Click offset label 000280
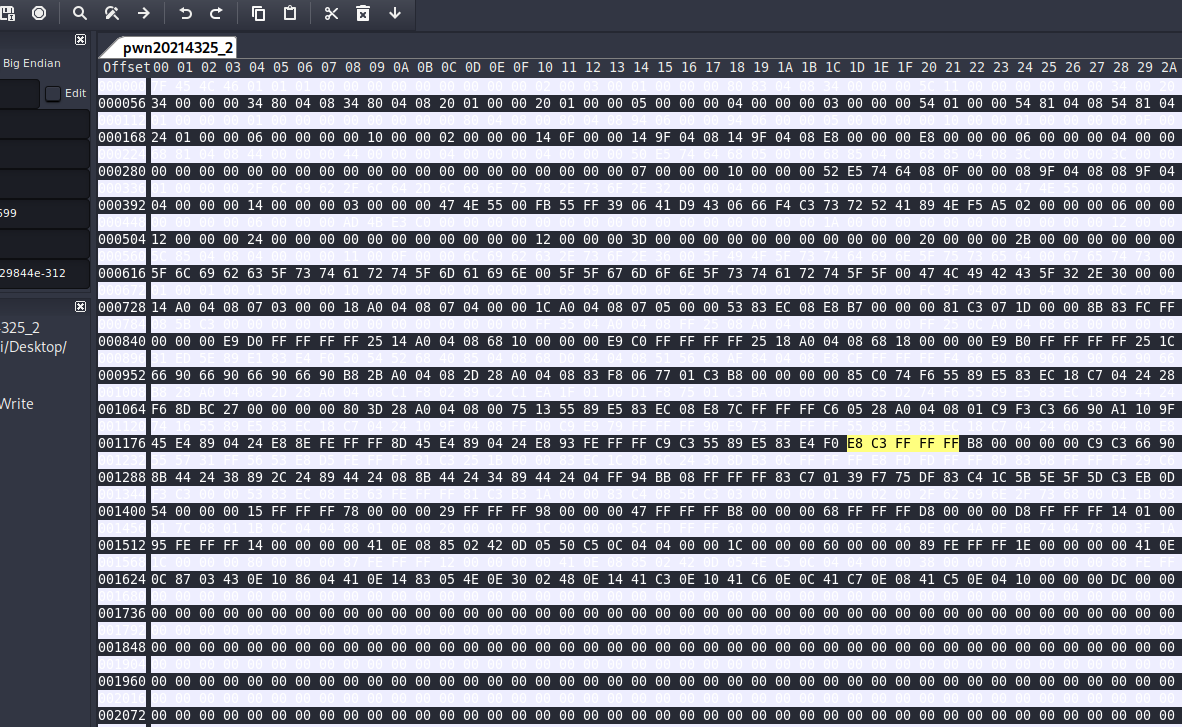This screenshot has height=727, width=1182. [x=121, y=171]
